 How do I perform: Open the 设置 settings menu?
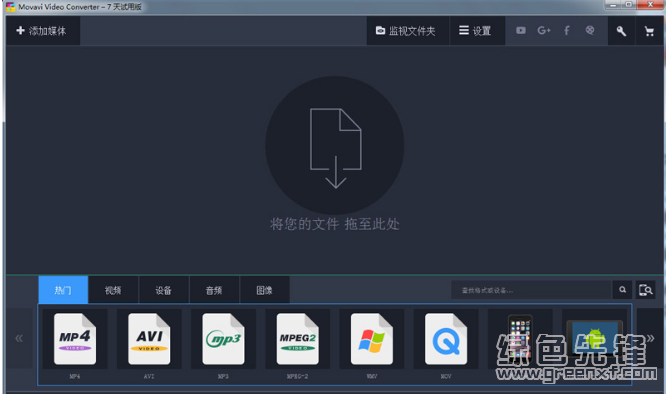click(476, 31)
